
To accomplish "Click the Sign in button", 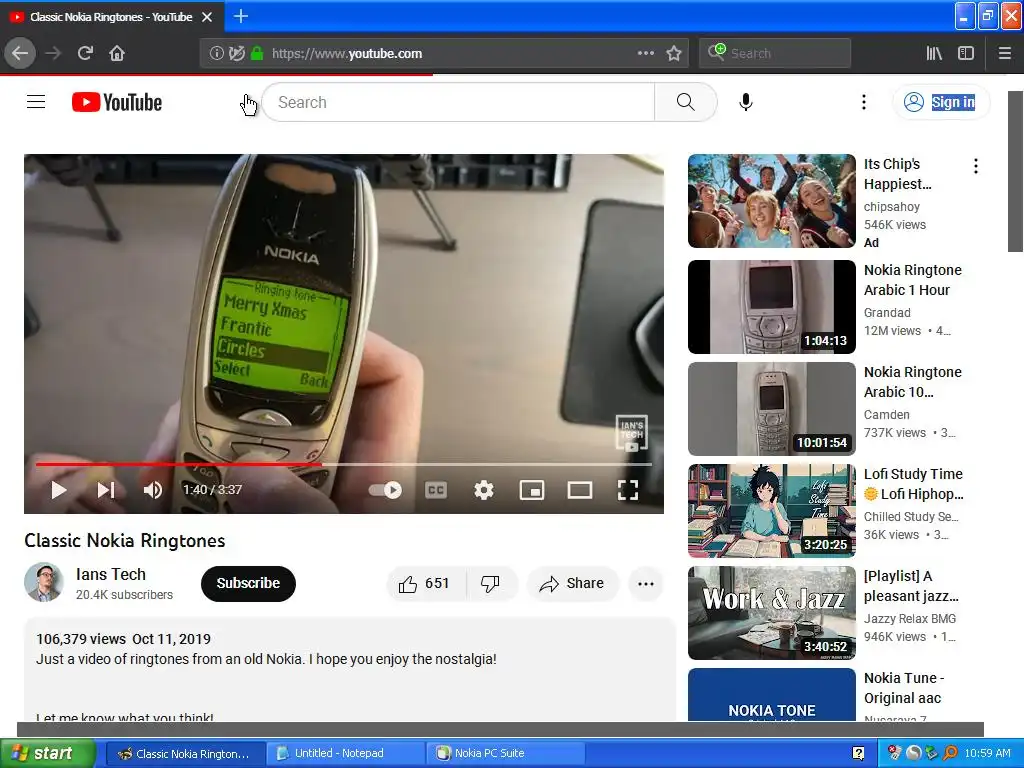I will [x=941, y=102].
